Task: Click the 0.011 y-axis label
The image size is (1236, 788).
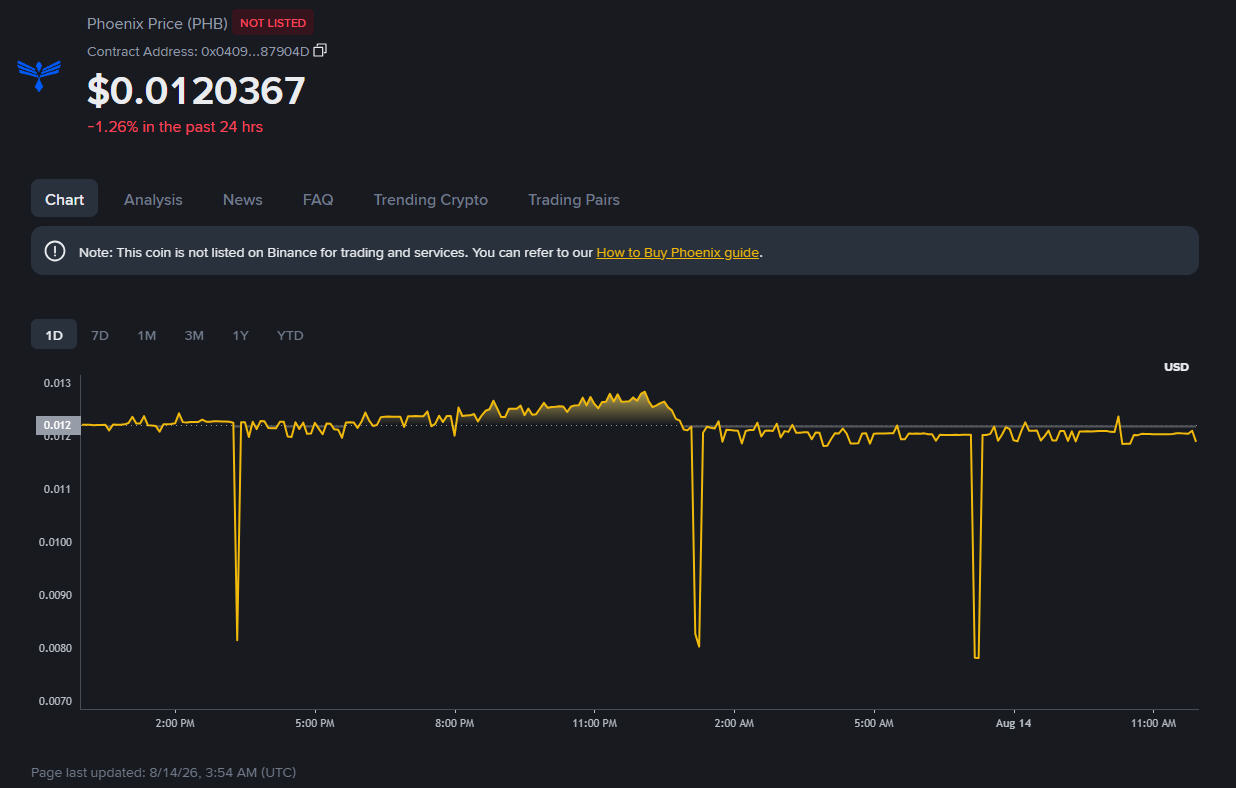Action: pos(56,489)
